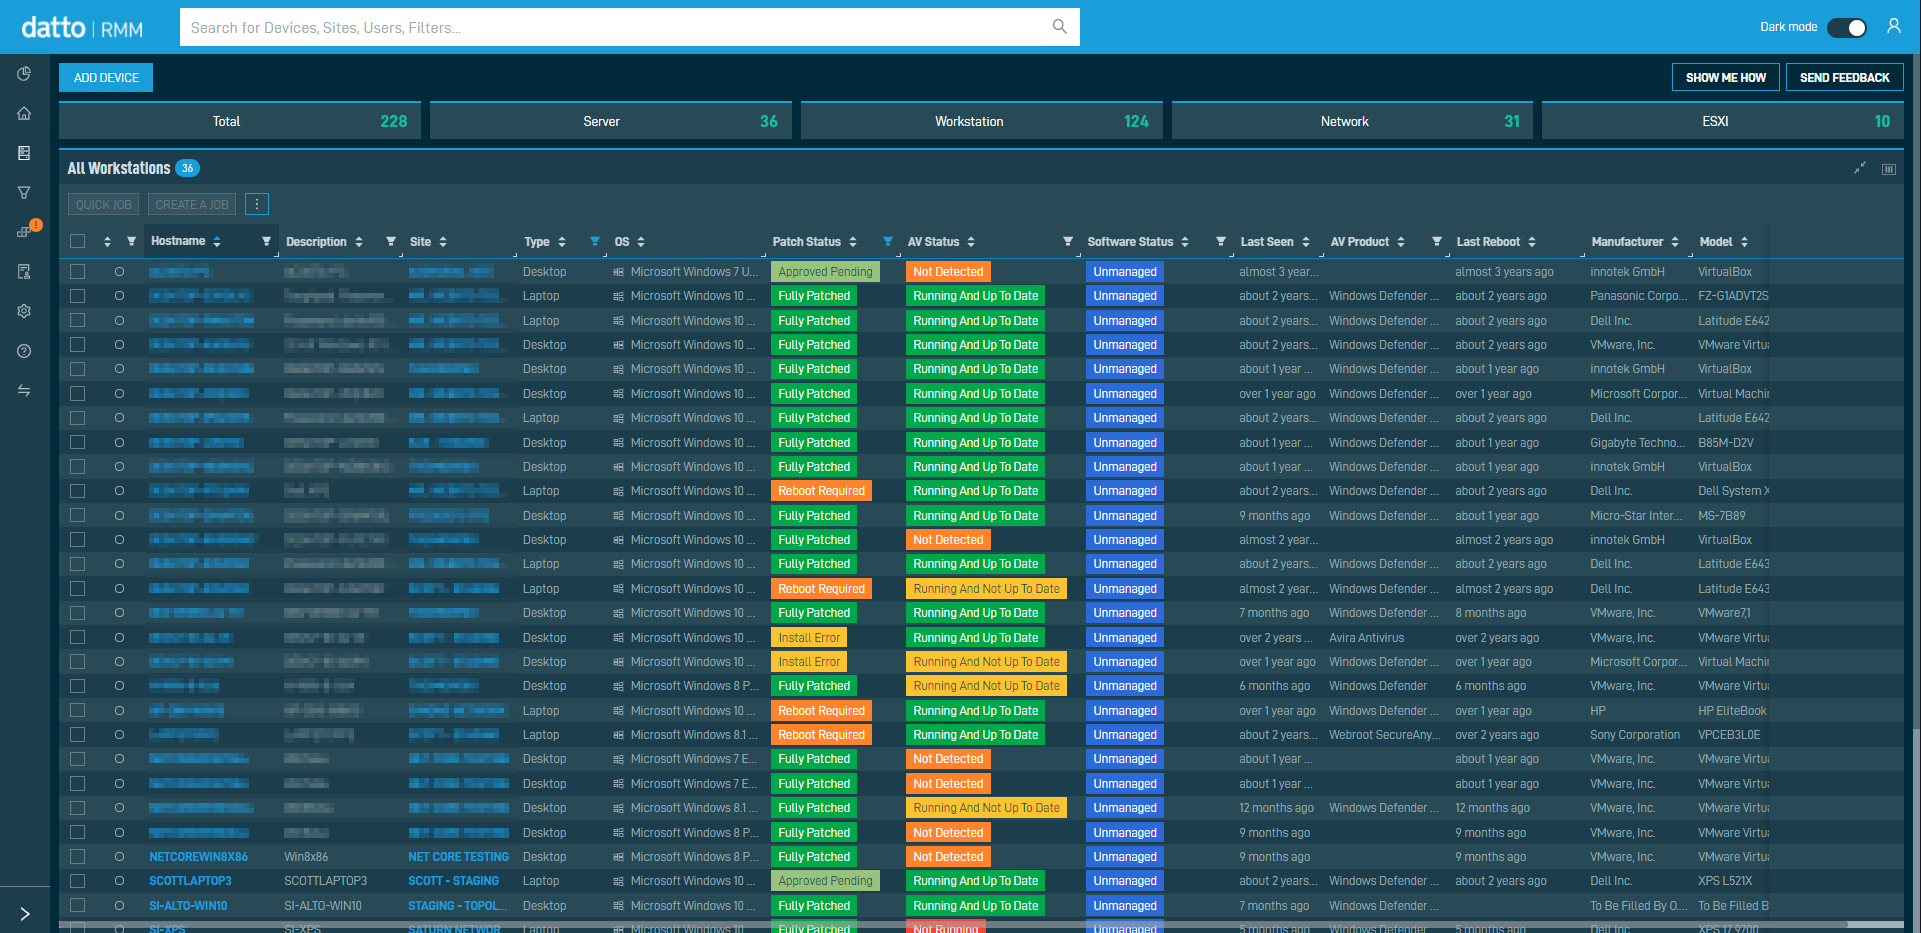Collapse the widget with the shrink arrows icon
Image resolution: width=1921 pixels, height=933 pixels.
coord(1860,168)
